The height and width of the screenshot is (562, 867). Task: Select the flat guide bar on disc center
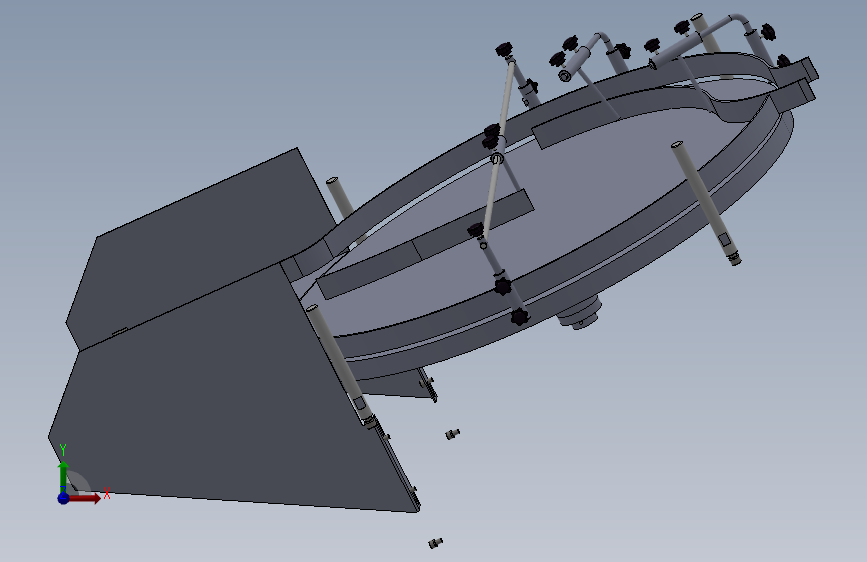click(426, 244)
